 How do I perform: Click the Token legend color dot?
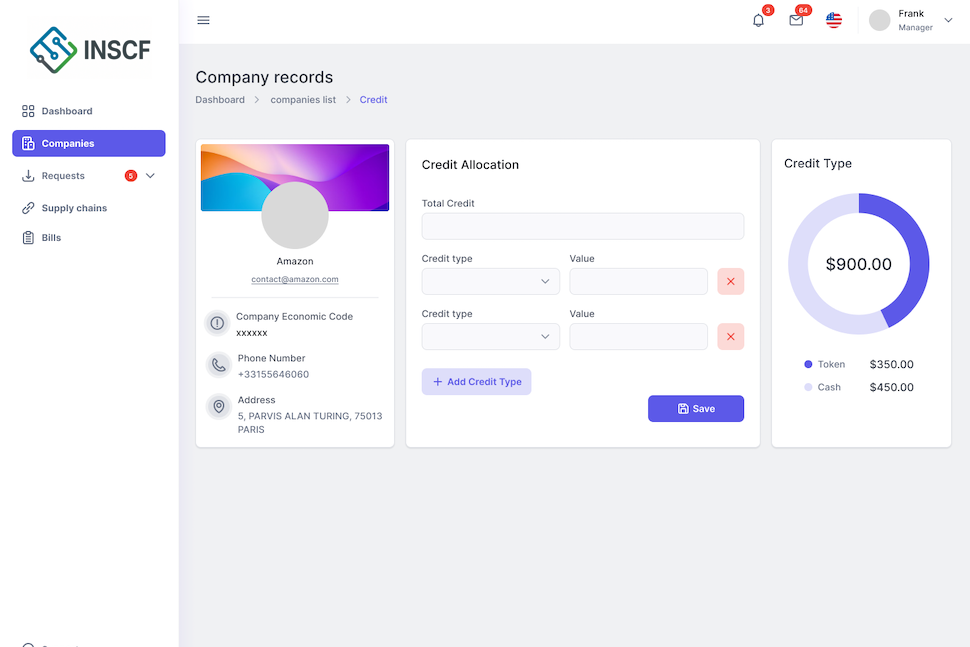808,365
